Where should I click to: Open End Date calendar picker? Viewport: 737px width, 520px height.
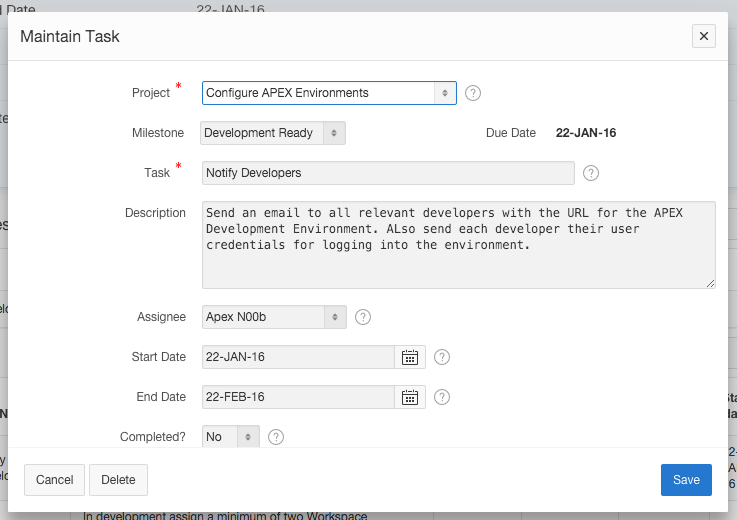[410, 397]
